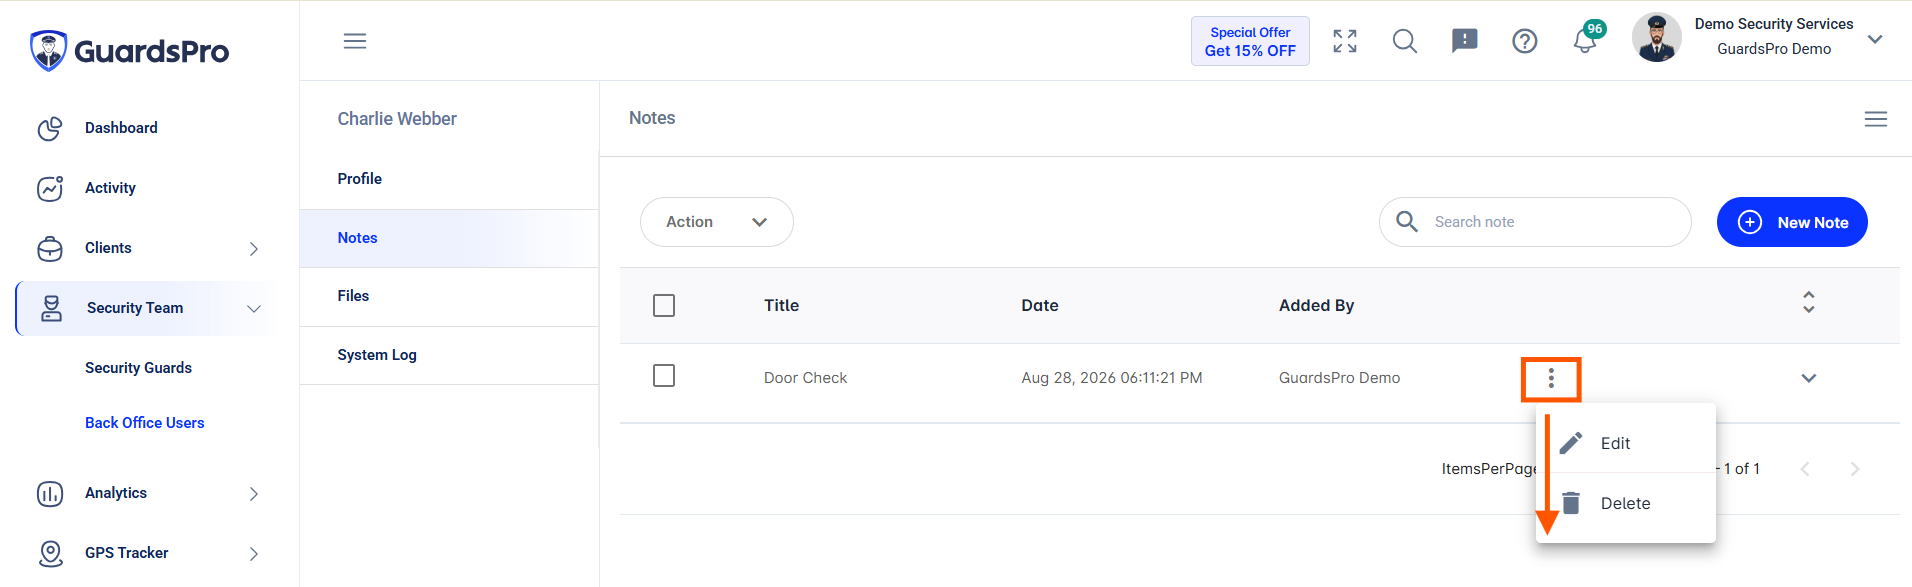The width and height of the screenshot is (1912, 587).
Task: Click the Search note input field
Action: 1535,222
